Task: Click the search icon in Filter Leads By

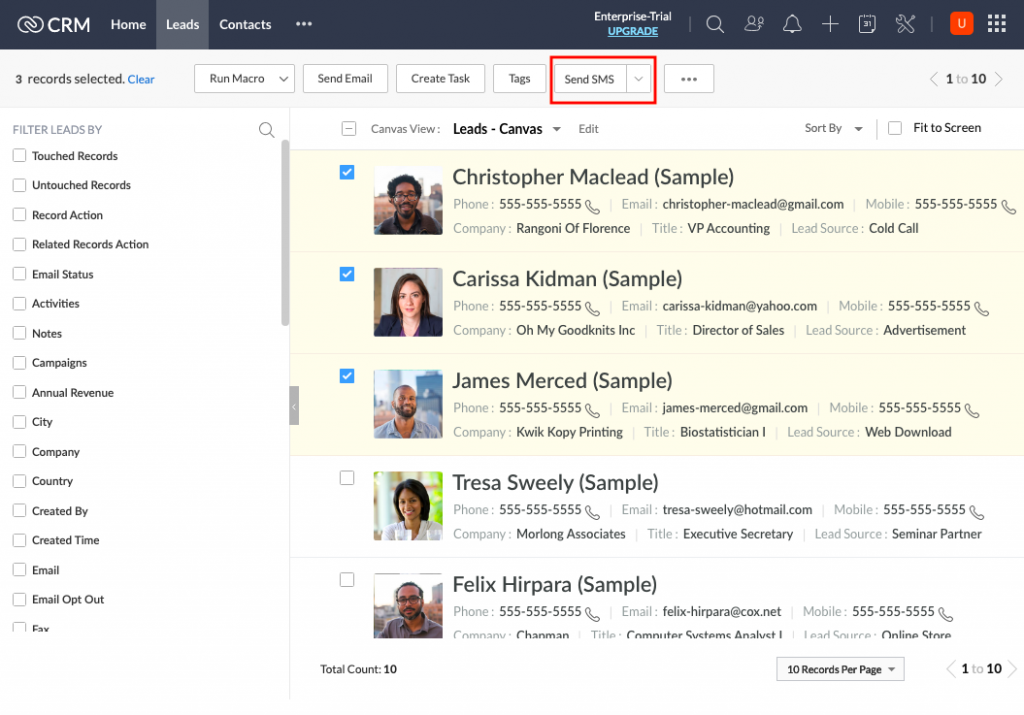Action: coord(266,129)
